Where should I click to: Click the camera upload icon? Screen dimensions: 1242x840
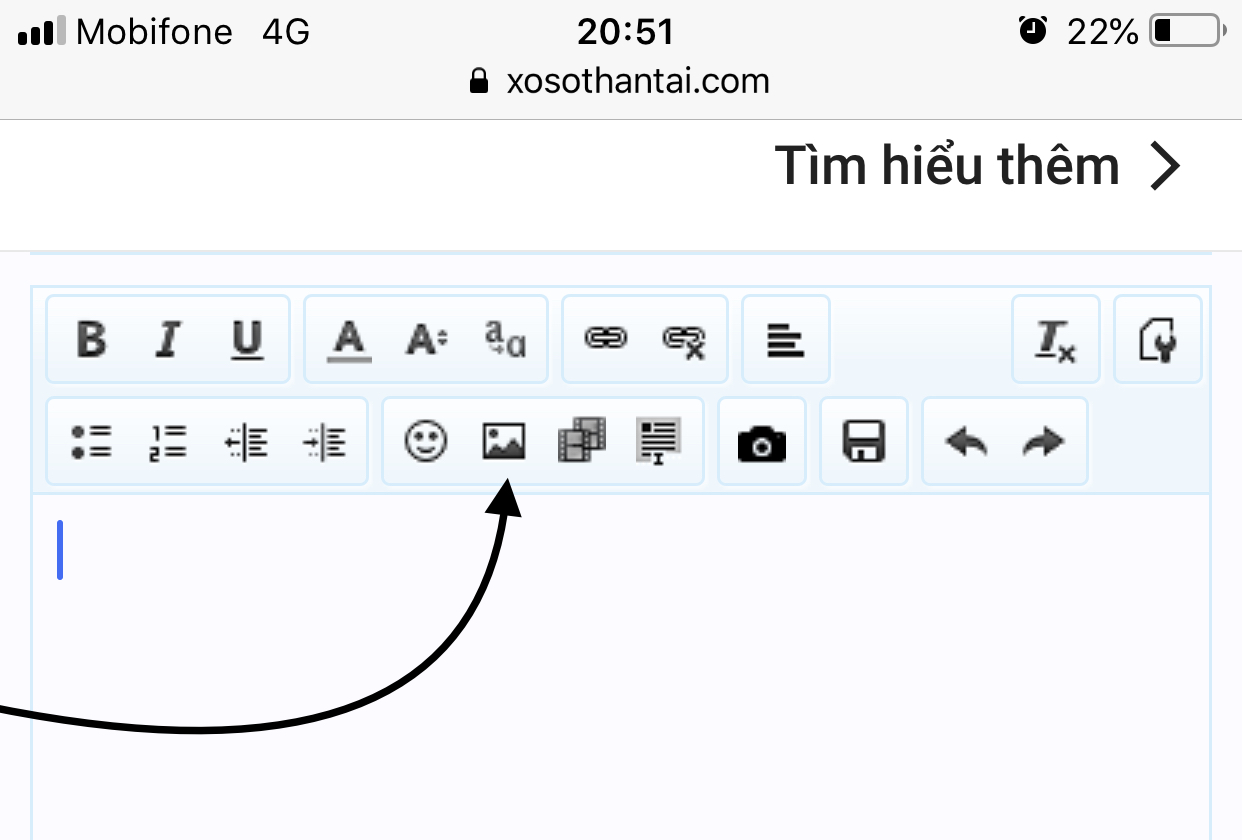(x=762, y=442)
